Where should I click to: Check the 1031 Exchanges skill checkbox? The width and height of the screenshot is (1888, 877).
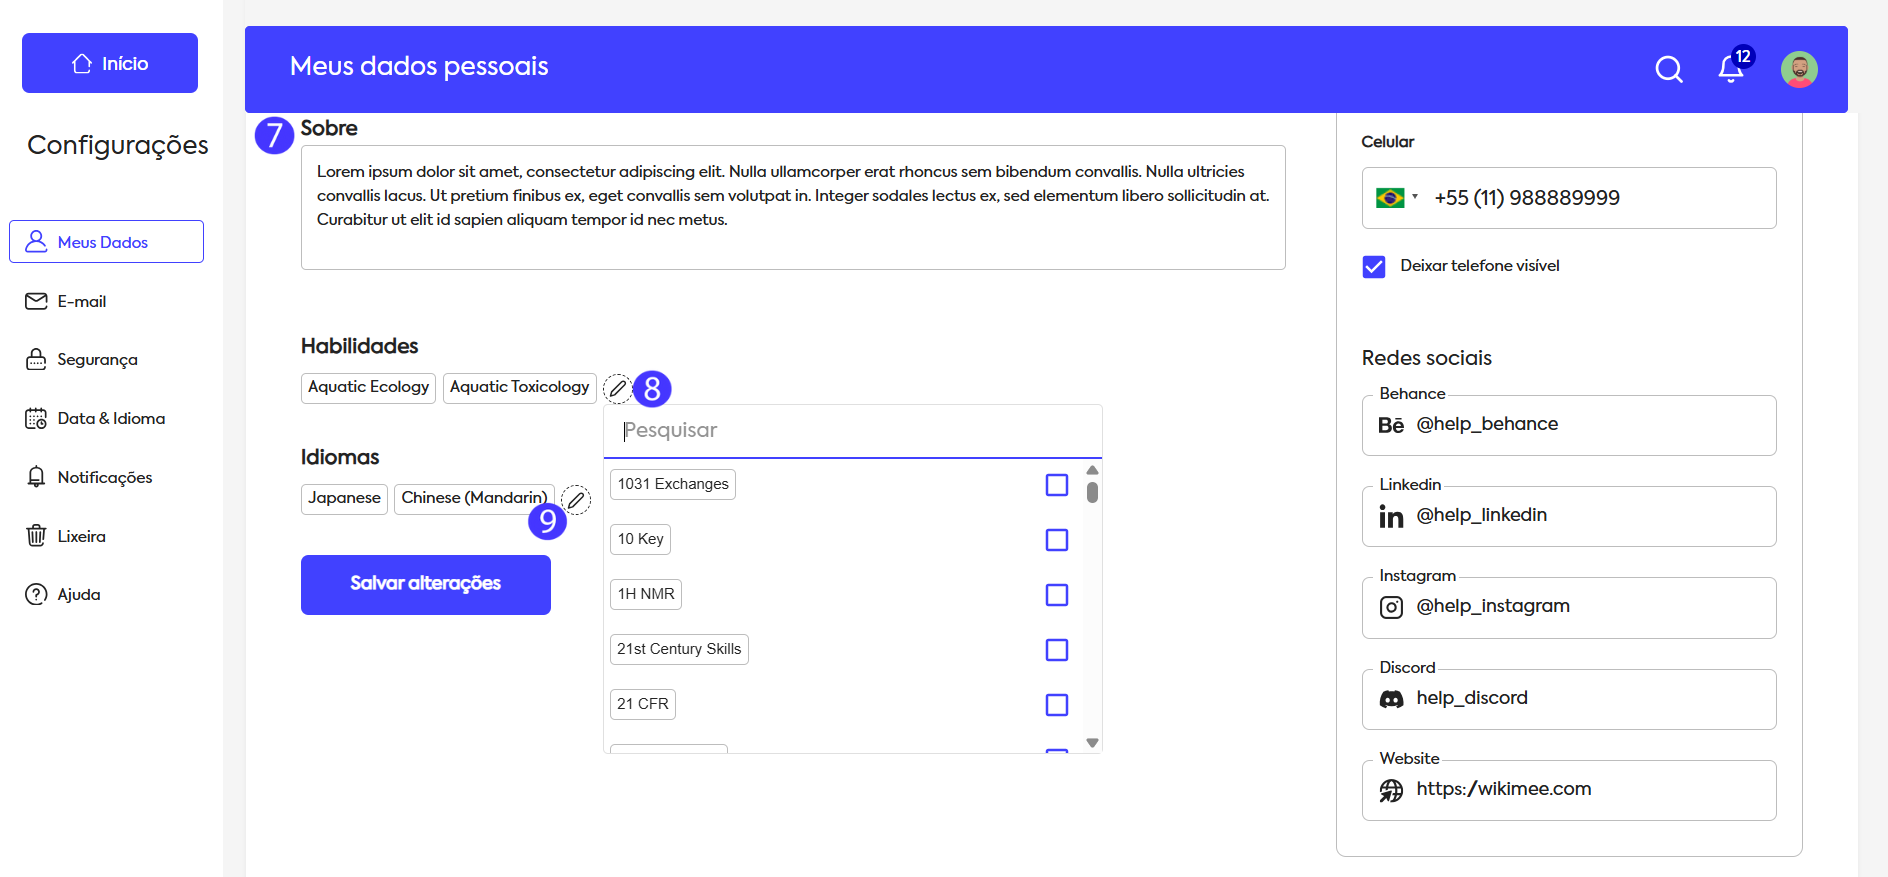pyautogui.click(x=1056, y=485)
